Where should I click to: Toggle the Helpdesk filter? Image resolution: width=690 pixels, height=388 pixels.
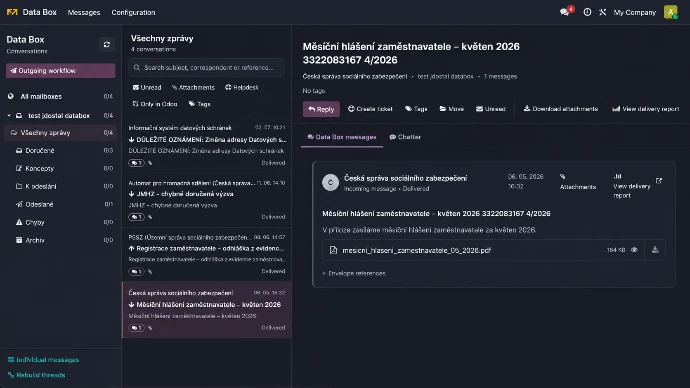(242, 88)
